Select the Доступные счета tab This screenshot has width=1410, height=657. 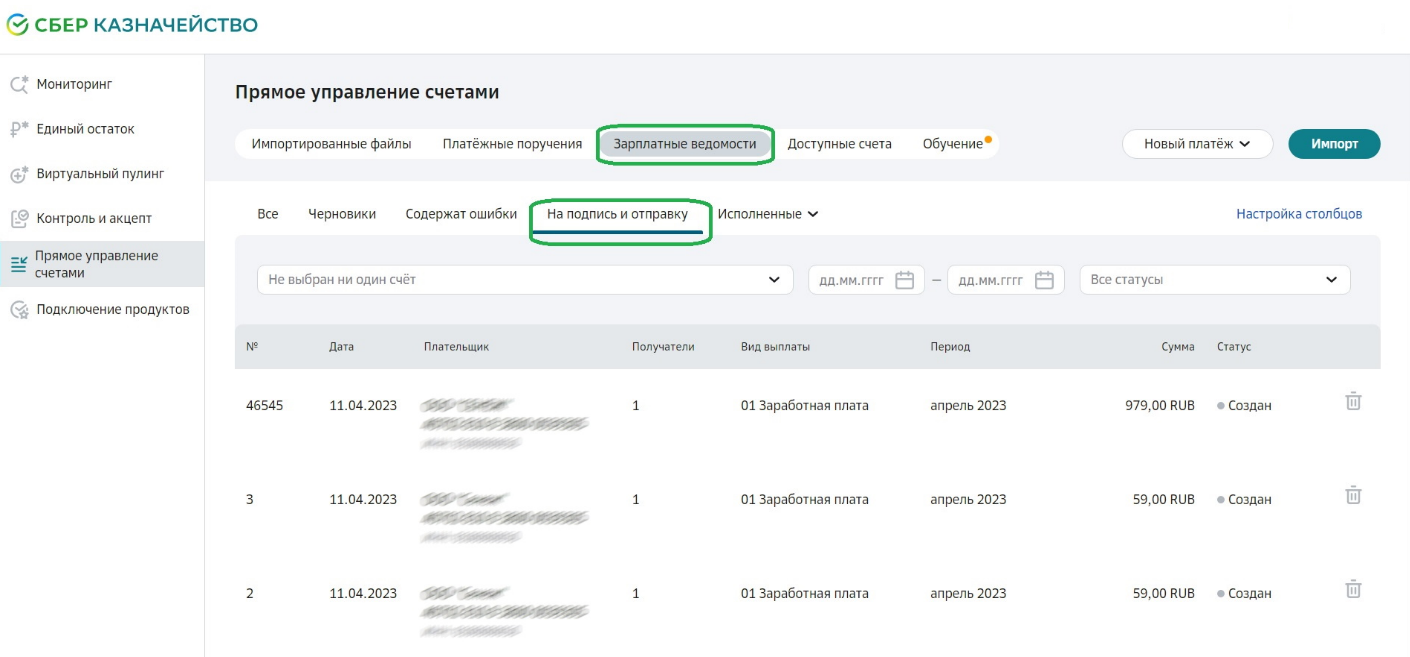click(x=839, y=144)
